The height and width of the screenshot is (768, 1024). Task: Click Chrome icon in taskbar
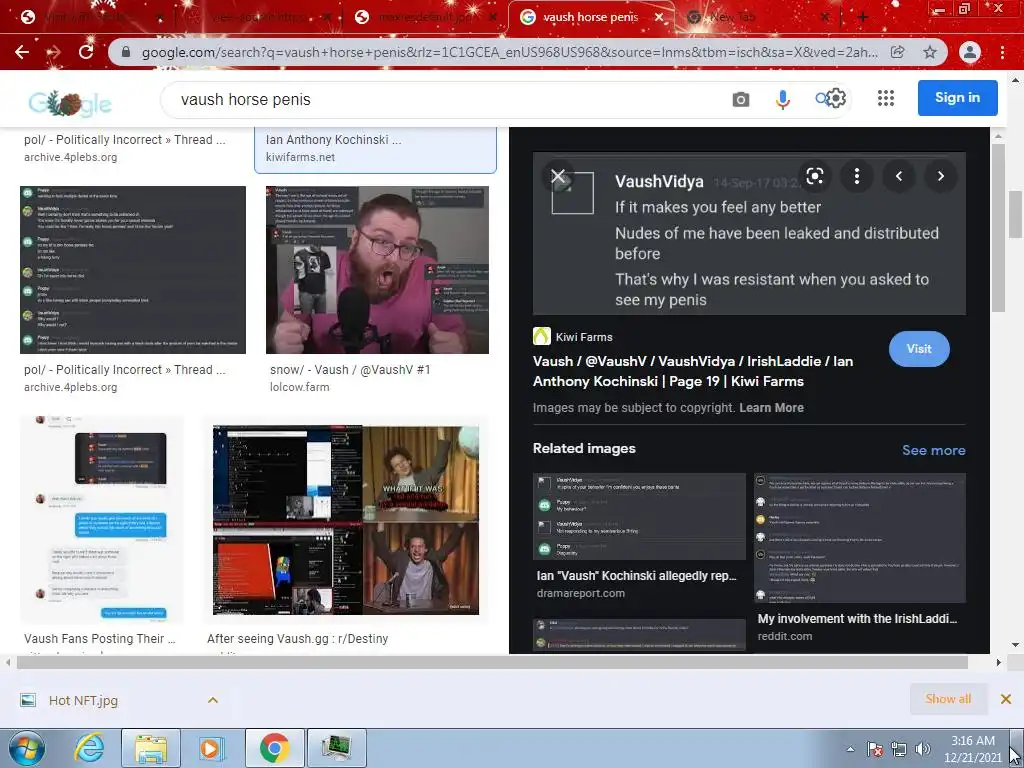274,748
